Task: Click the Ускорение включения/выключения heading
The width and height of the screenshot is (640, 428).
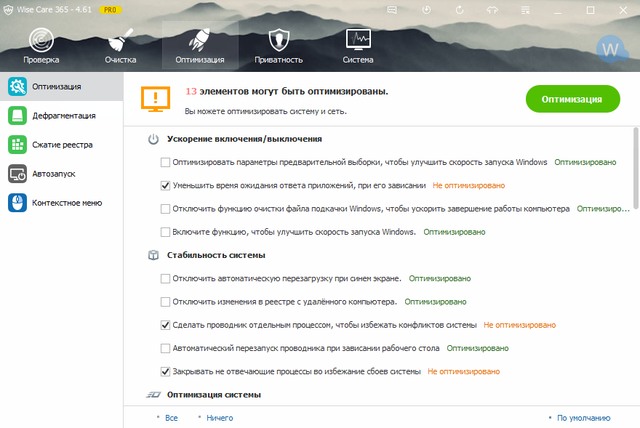Action: coord(244,139)
